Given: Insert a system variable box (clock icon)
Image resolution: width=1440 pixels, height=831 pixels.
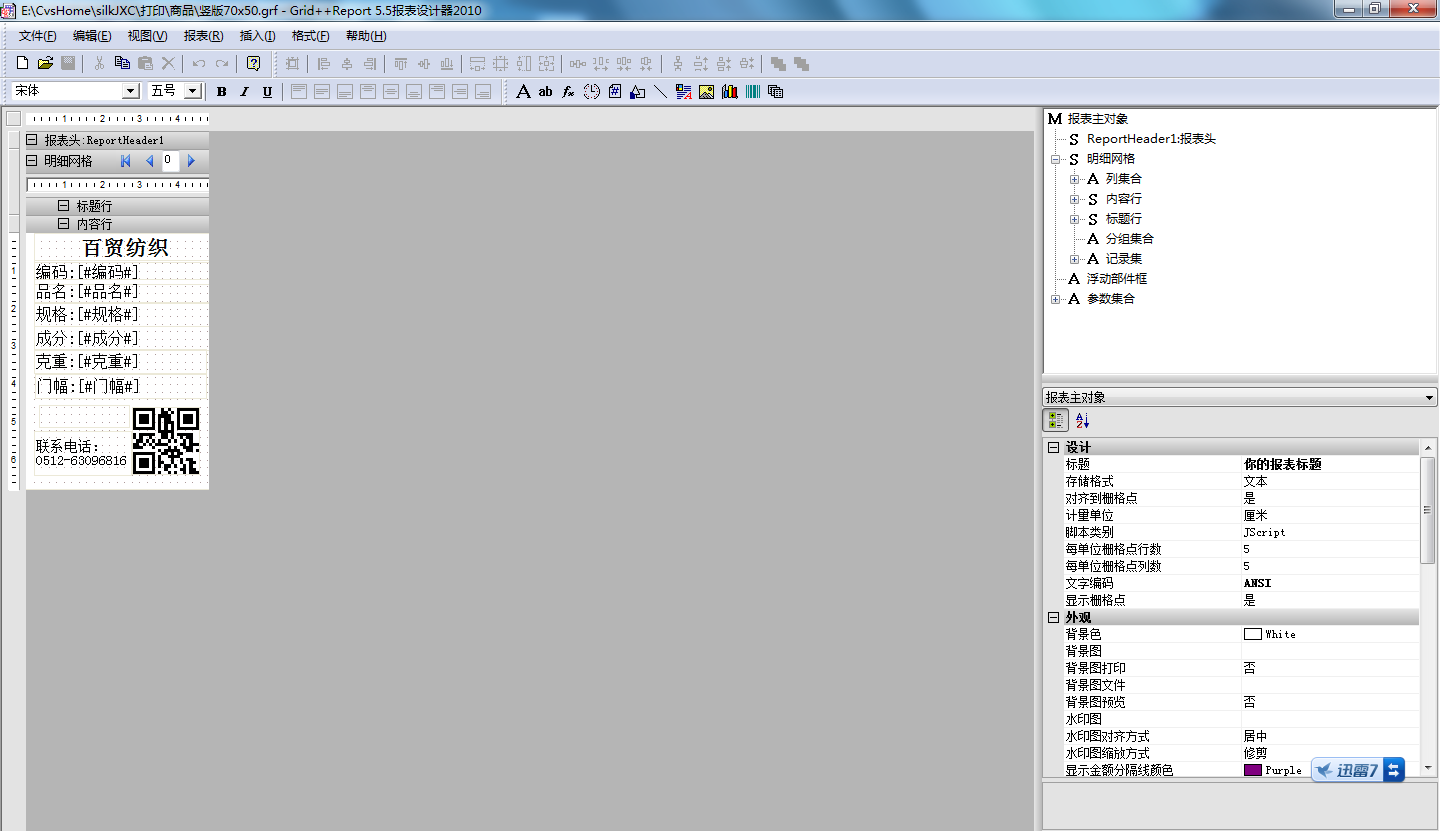Looking at the screenshot, I should tap(592, 91).
